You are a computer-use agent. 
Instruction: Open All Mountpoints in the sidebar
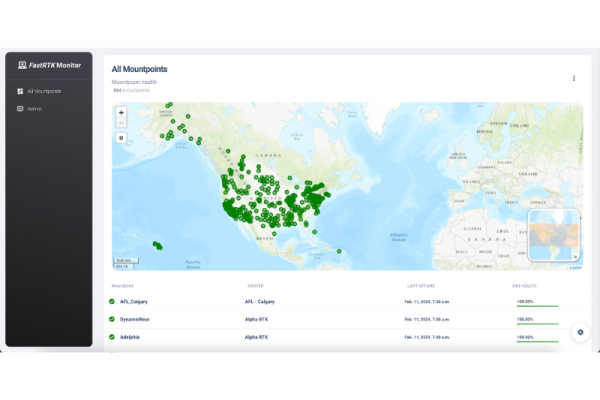(44, 91)
